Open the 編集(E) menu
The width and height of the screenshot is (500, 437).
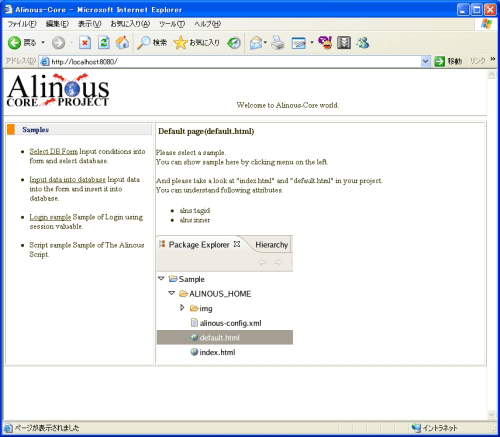[57, 24]
